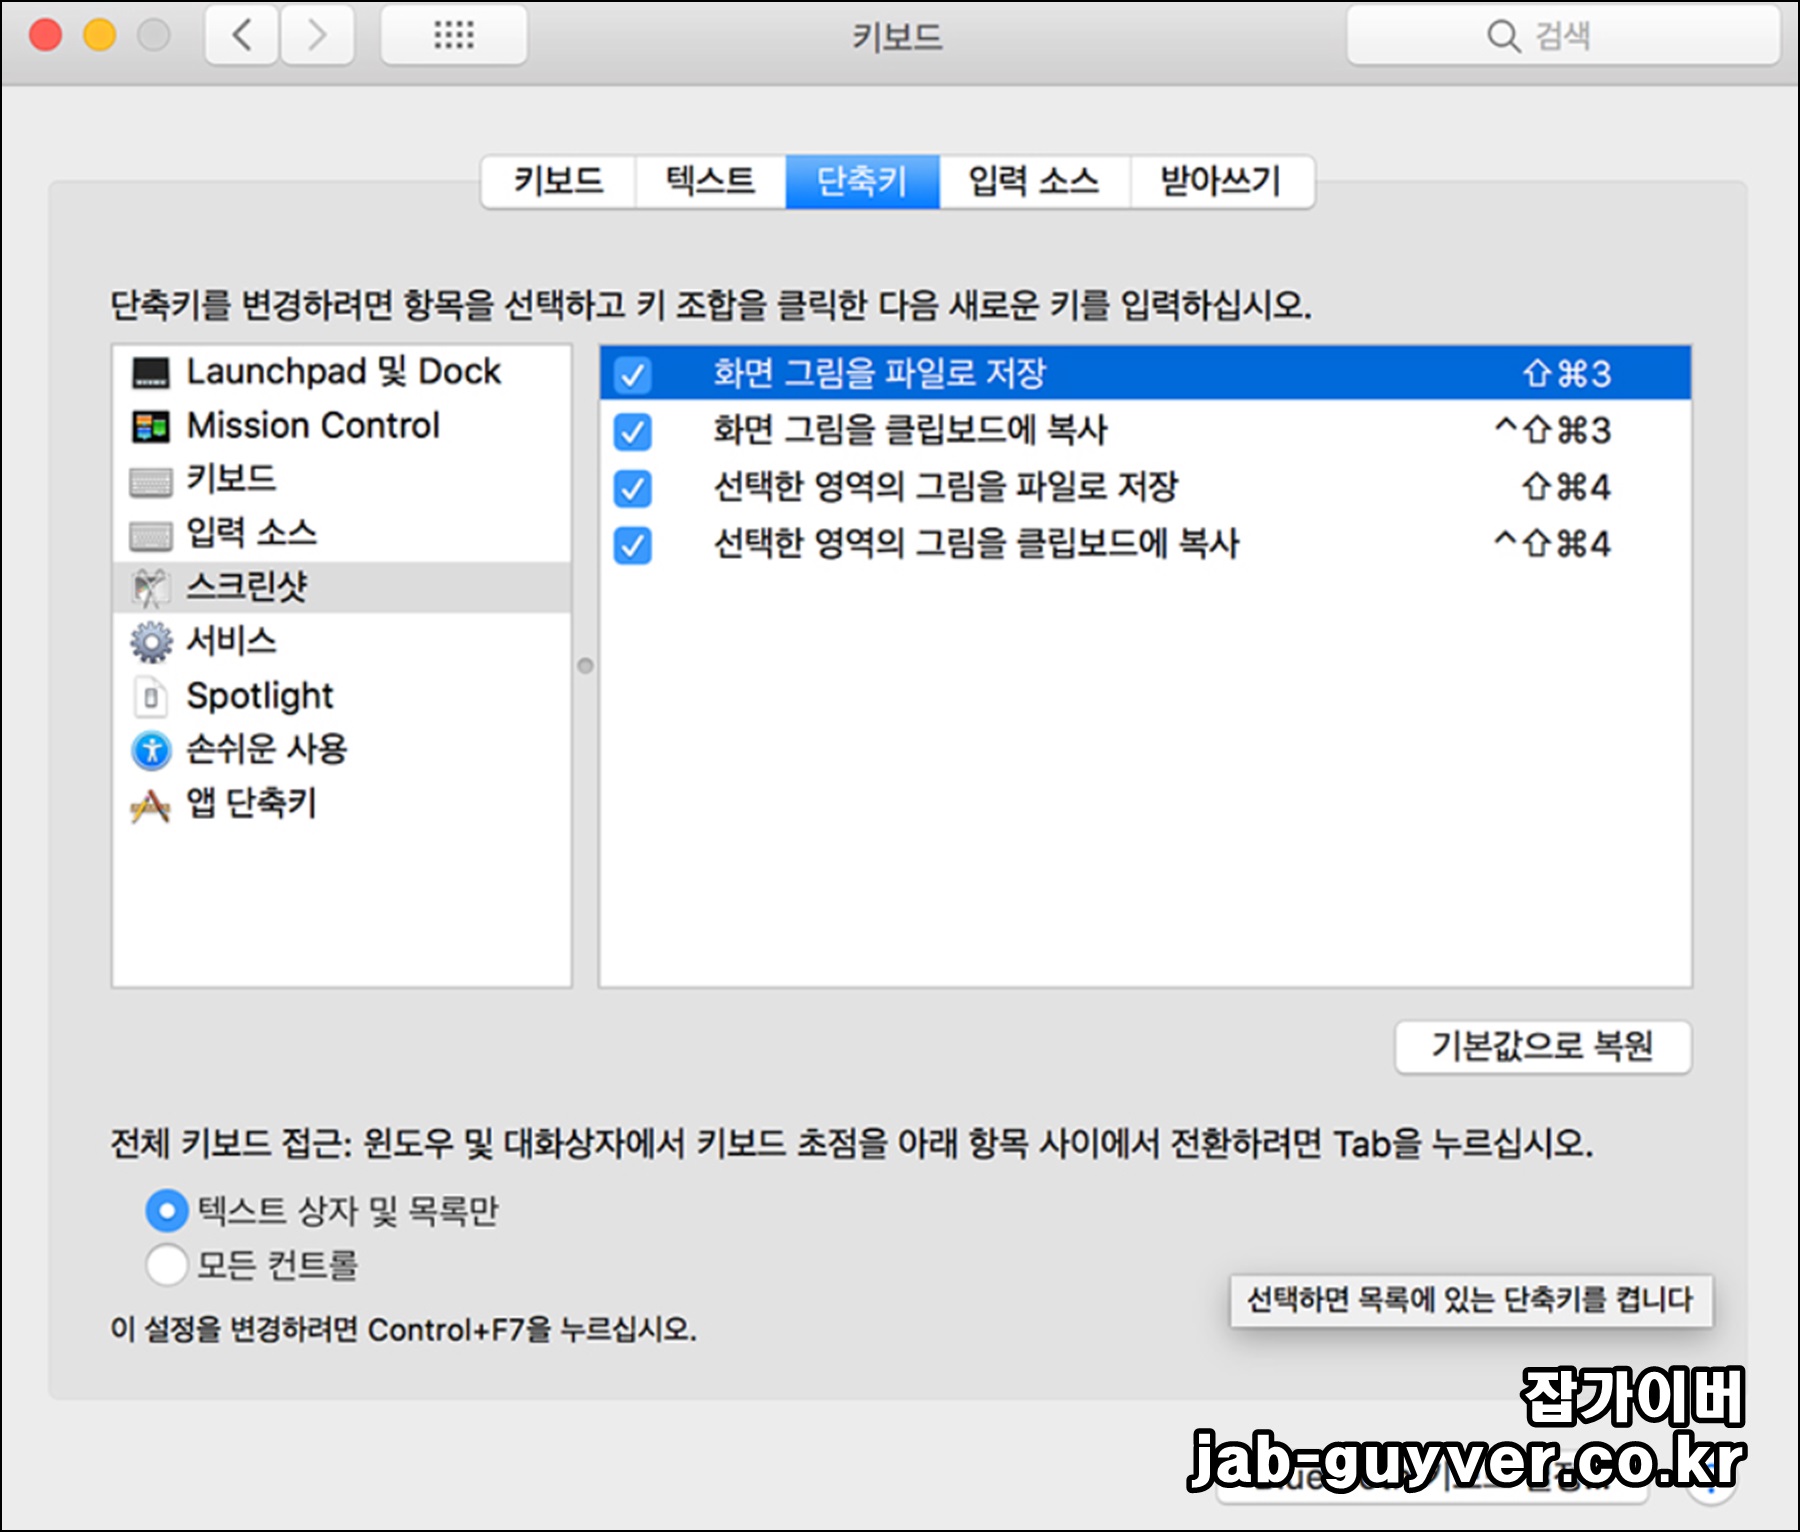The width and height of the screenshot is (1800, 1532).
Task: Open the 서비스 gear icon
Action: pyautogui.click(x=149, y=641)
